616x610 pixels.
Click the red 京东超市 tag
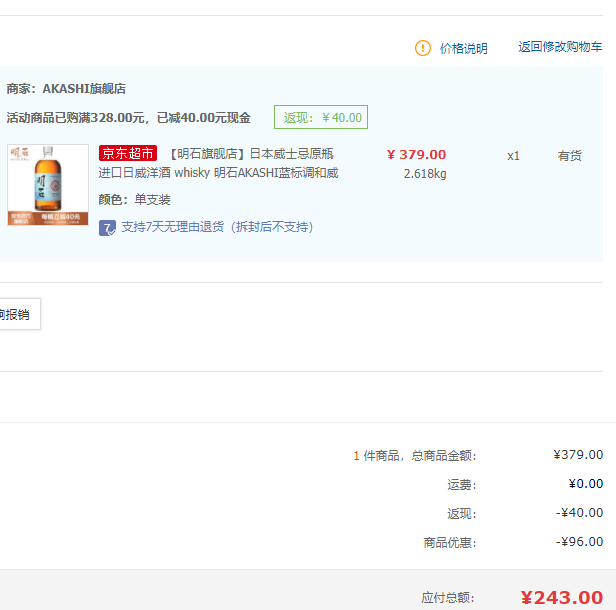[x=128, y=153]
